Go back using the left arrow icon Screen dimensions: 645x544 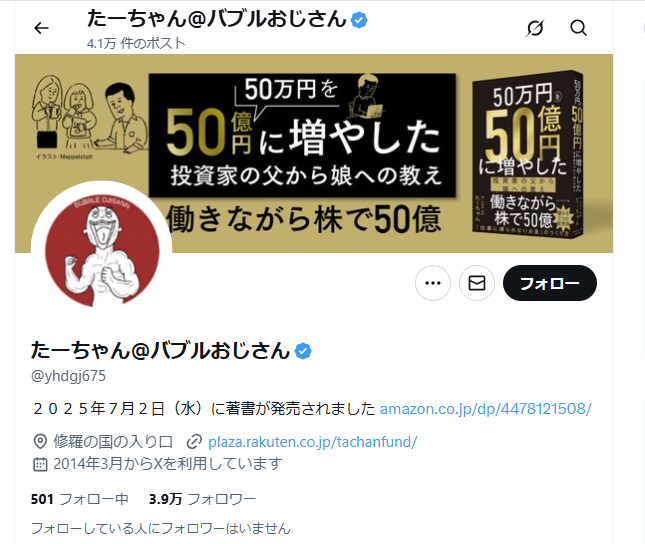41,28
